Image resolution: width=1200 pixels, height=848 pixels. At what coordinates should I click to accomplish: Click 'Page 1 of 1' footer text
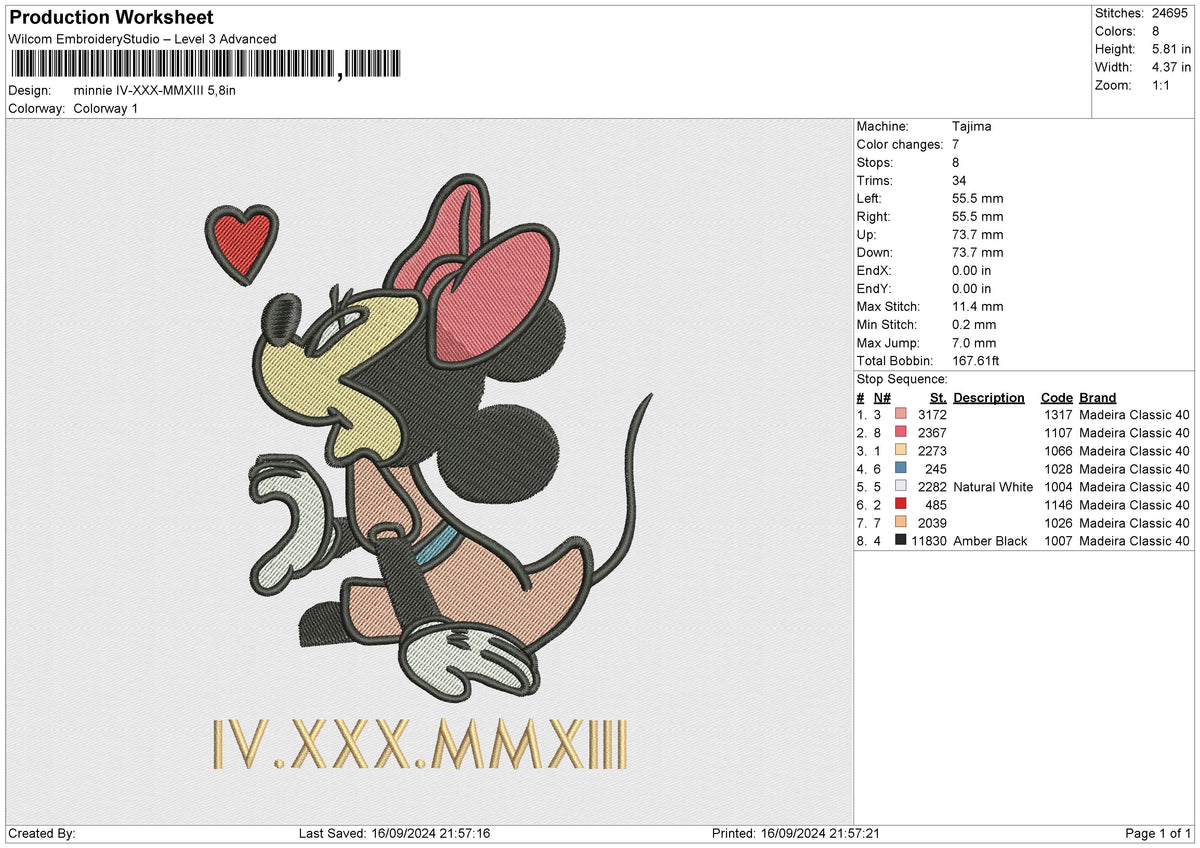(x=1158, y=833)
